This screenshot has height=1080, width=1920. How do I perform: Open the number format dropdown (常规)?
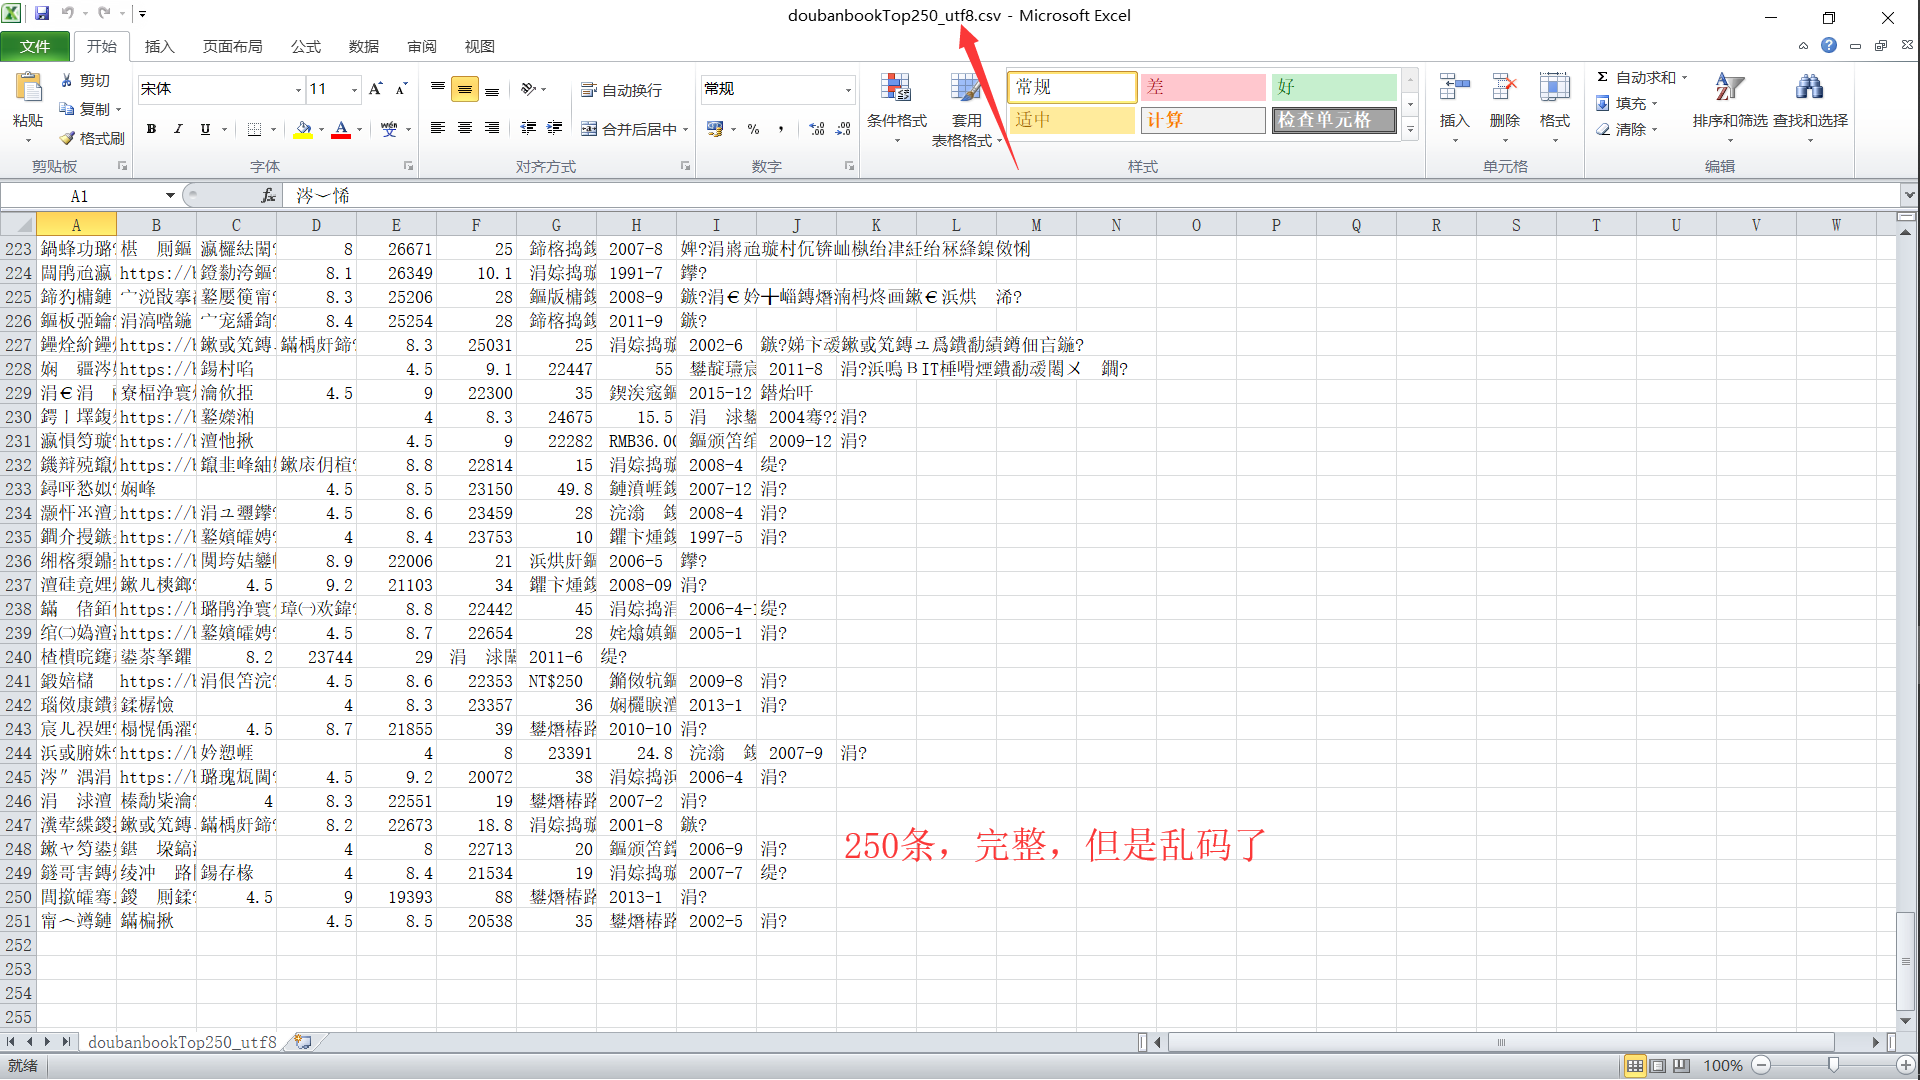[848, 90]
